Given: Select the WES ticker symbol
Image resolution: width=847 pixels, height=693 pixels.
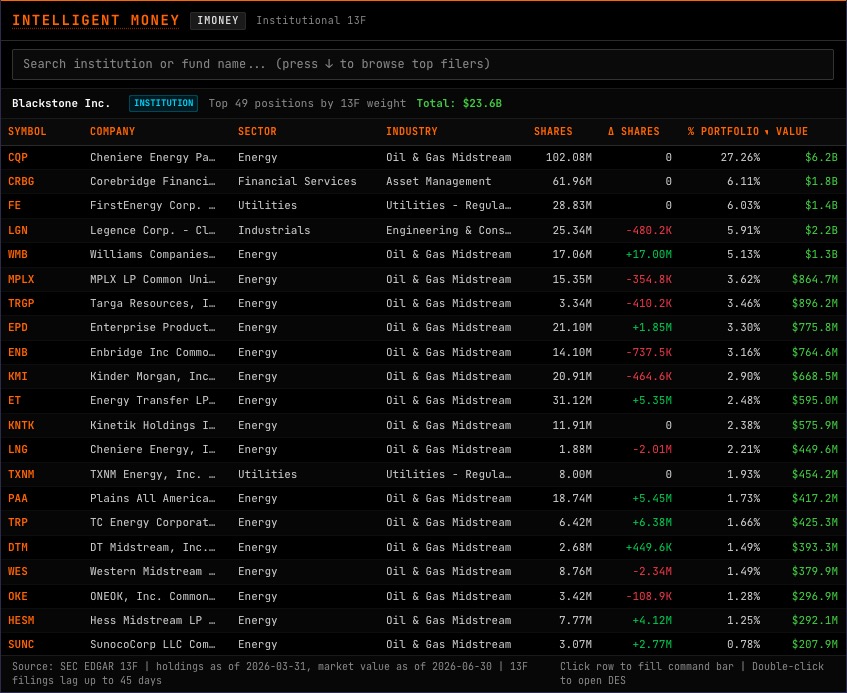Looking at the screenshot, I should tap(18, 571).
